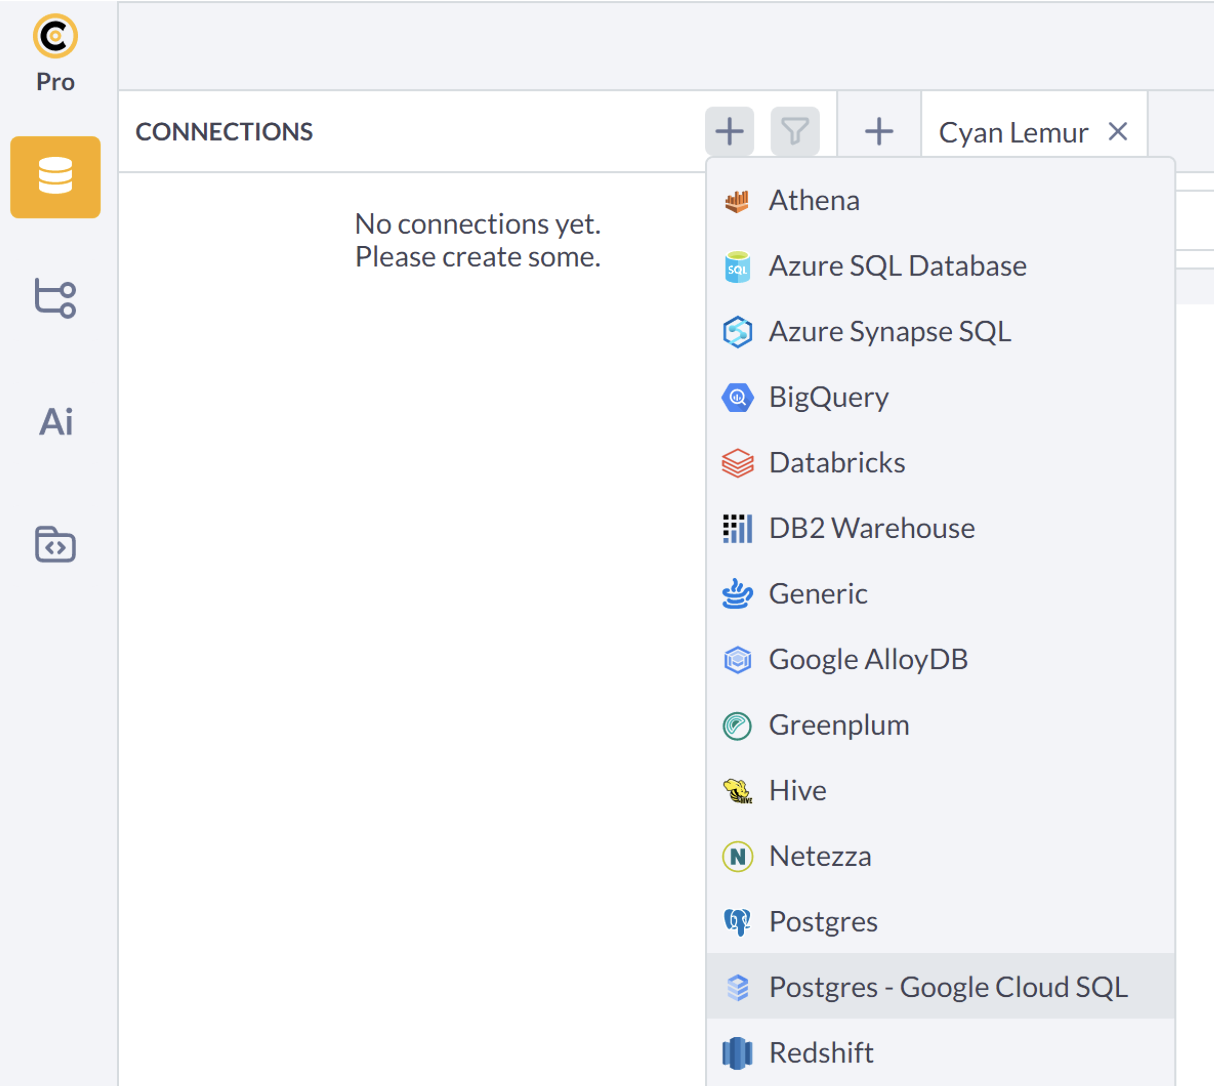This screenshot has width=1214, height=1086.
Task: Select the Generic connection option
Action: point(817,594)
